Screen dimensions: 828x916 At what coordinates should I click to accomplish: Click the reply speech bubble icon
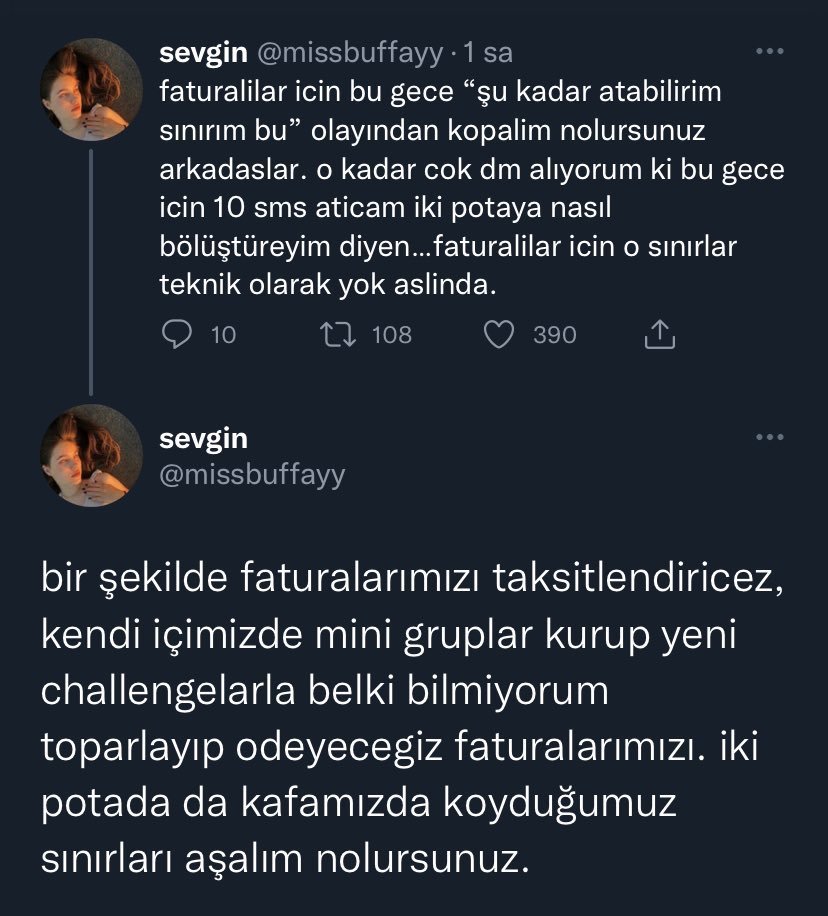point(176,334)
